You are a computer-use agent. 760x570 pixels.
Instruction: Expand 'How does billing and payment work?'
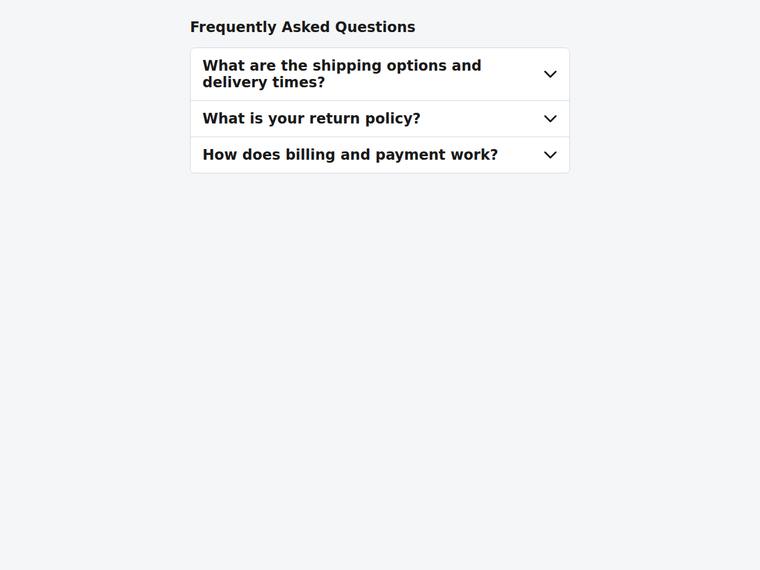point(380,155)
